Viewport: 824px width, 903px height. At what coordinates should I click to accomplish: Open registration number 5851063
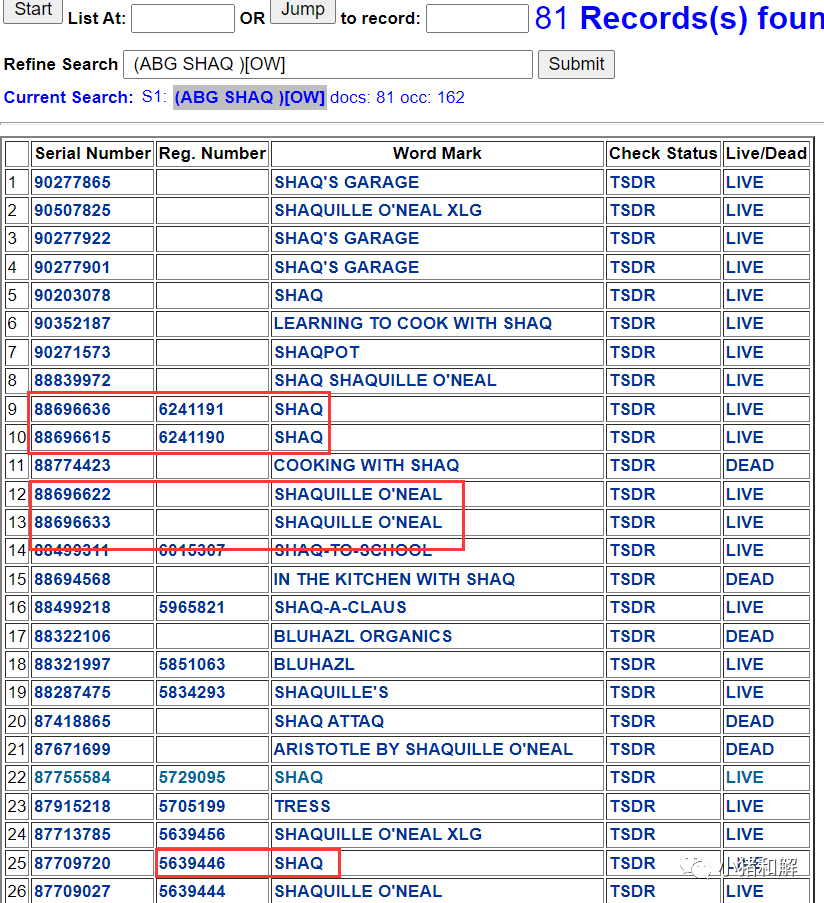tap(191, 665)
